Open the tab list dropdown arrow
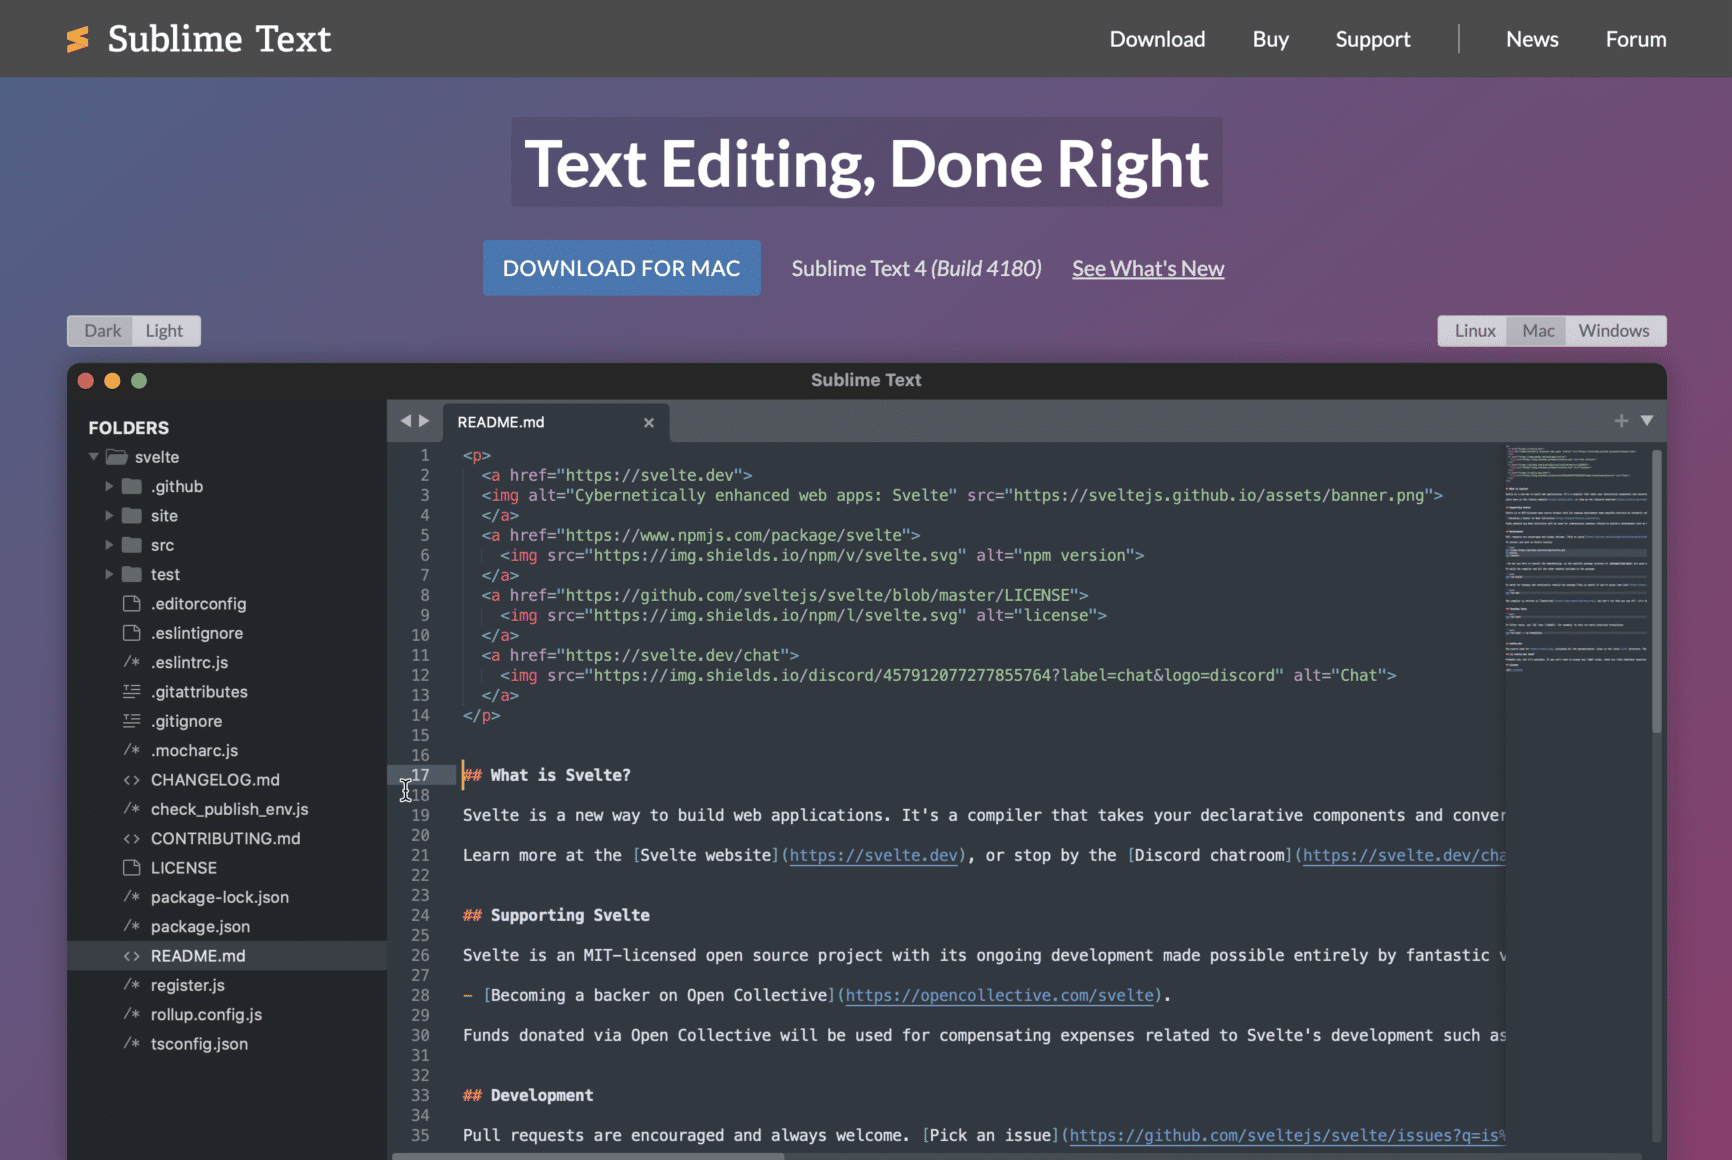Screen dimensions: 1732x1160 point(1647,421)
